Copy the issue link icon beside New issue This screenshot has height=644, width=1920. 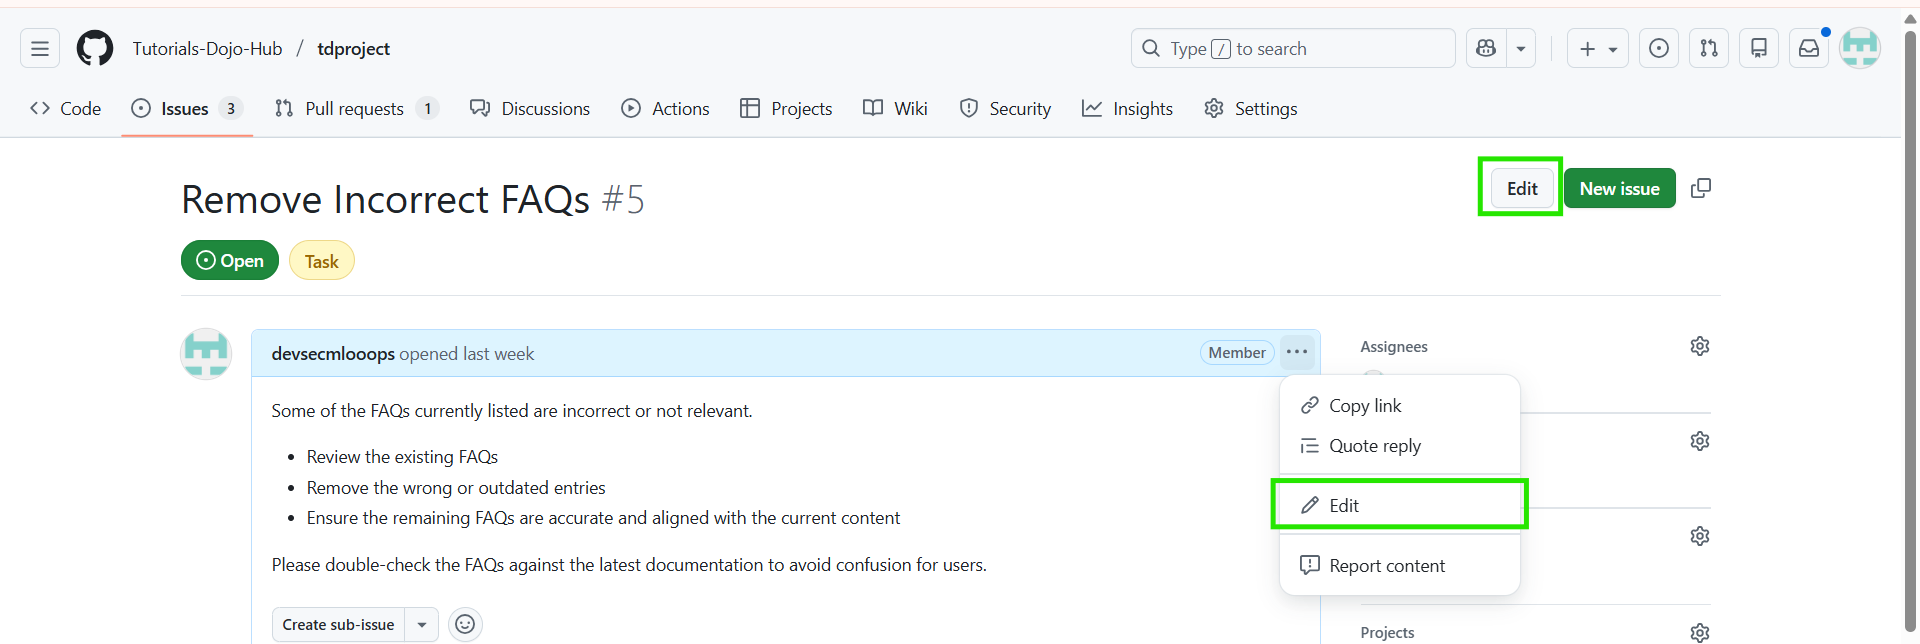click(1701, 188)
